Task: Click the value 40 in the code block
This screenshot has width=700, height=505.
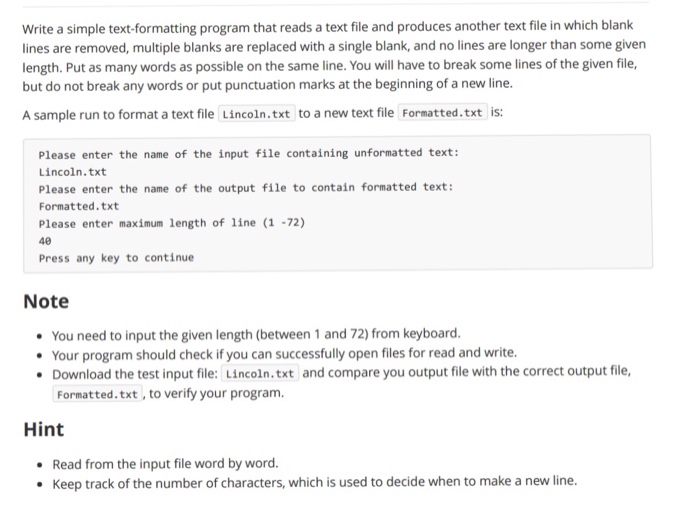Action: pyautogui.click(x=45, y=241)
